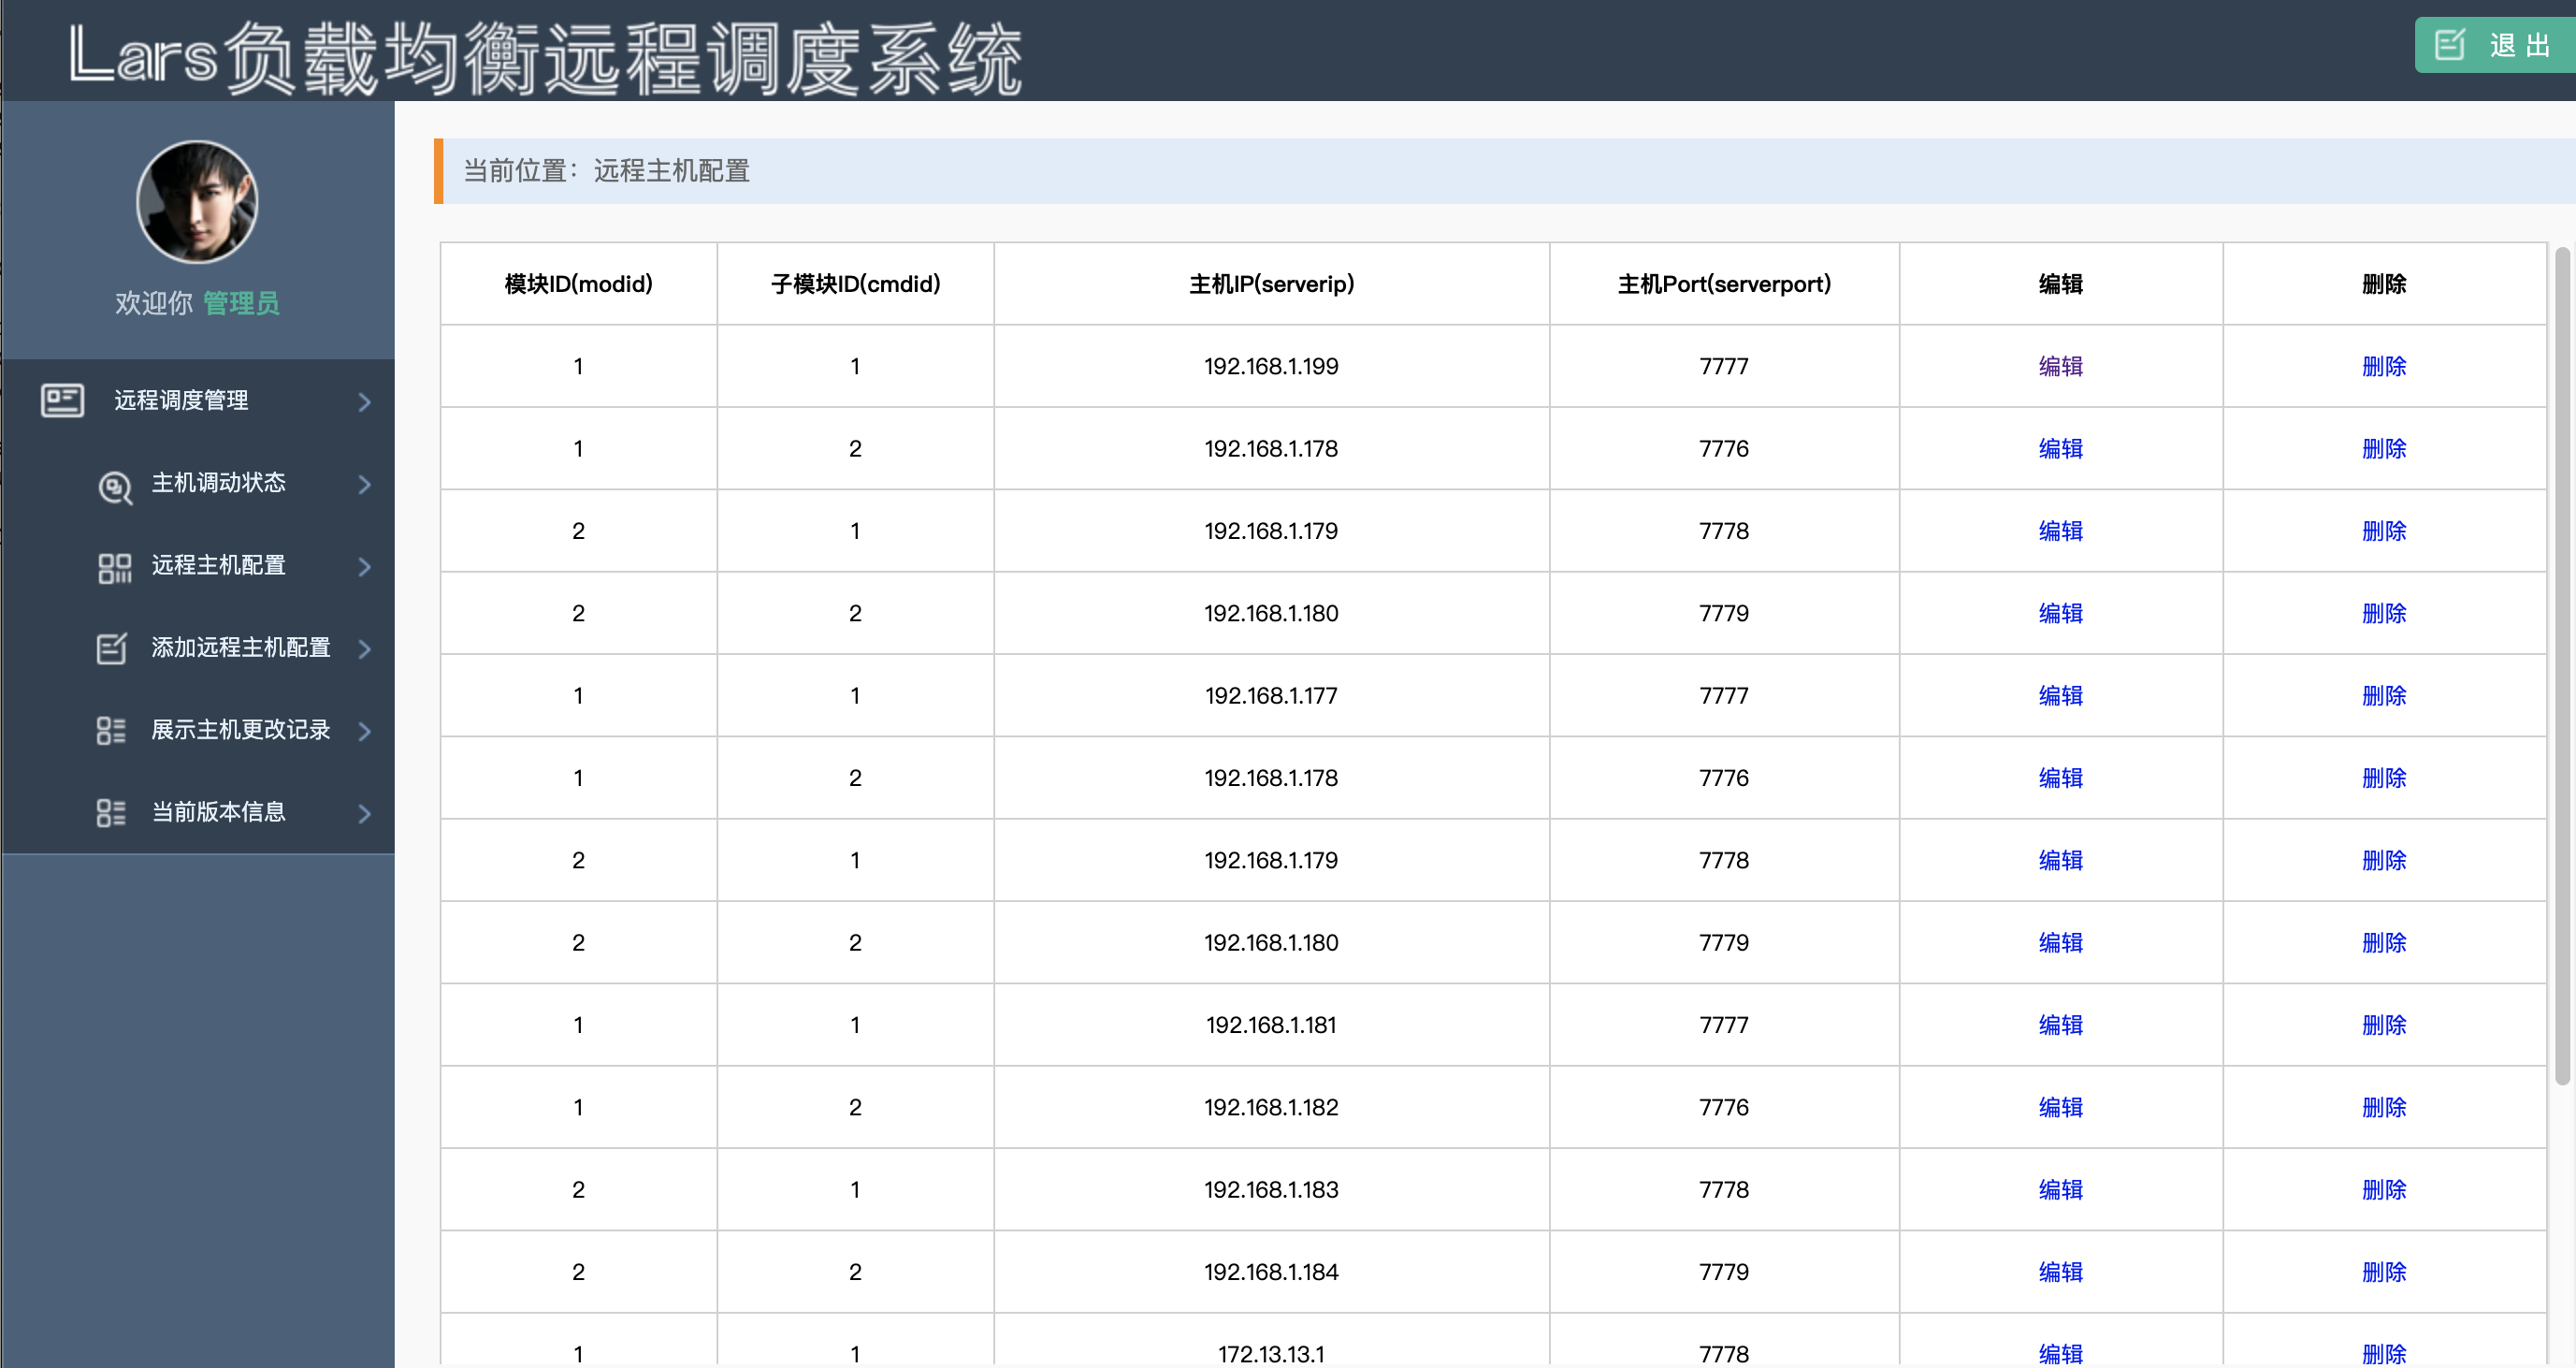The height and width of the screenshot is (1368, 2576).
Task: Click the notepad icon in 退出 button
Action: (2449, 45)
